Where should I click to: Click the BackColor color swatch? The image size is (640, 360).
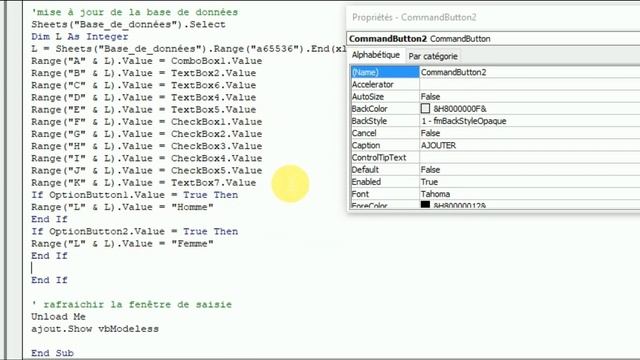[425, 109]
